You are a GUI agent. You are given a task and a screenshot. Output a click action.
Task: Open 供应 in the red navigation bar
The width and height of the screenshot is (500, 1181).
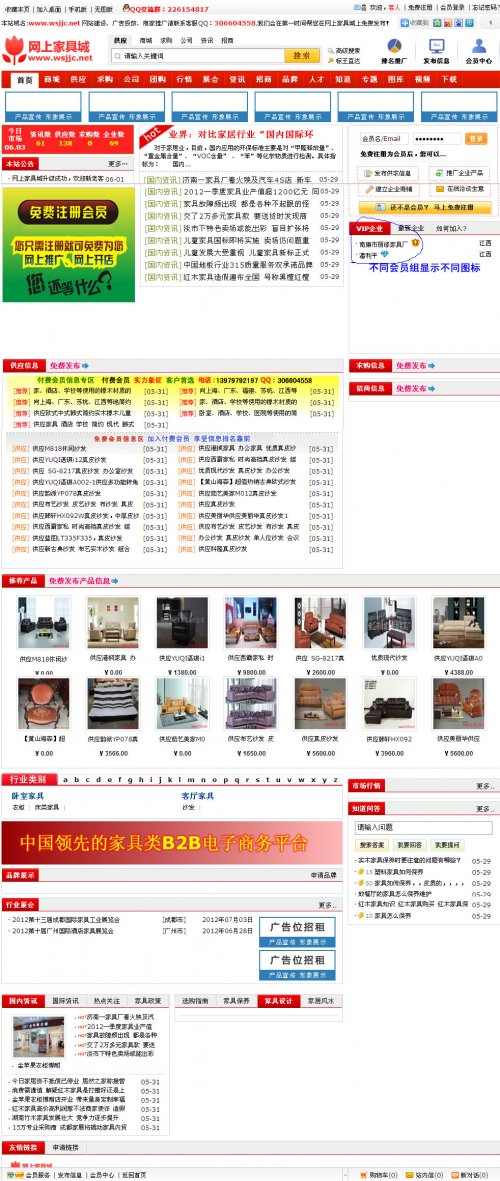pyautogui.click(x=78, y=79)
